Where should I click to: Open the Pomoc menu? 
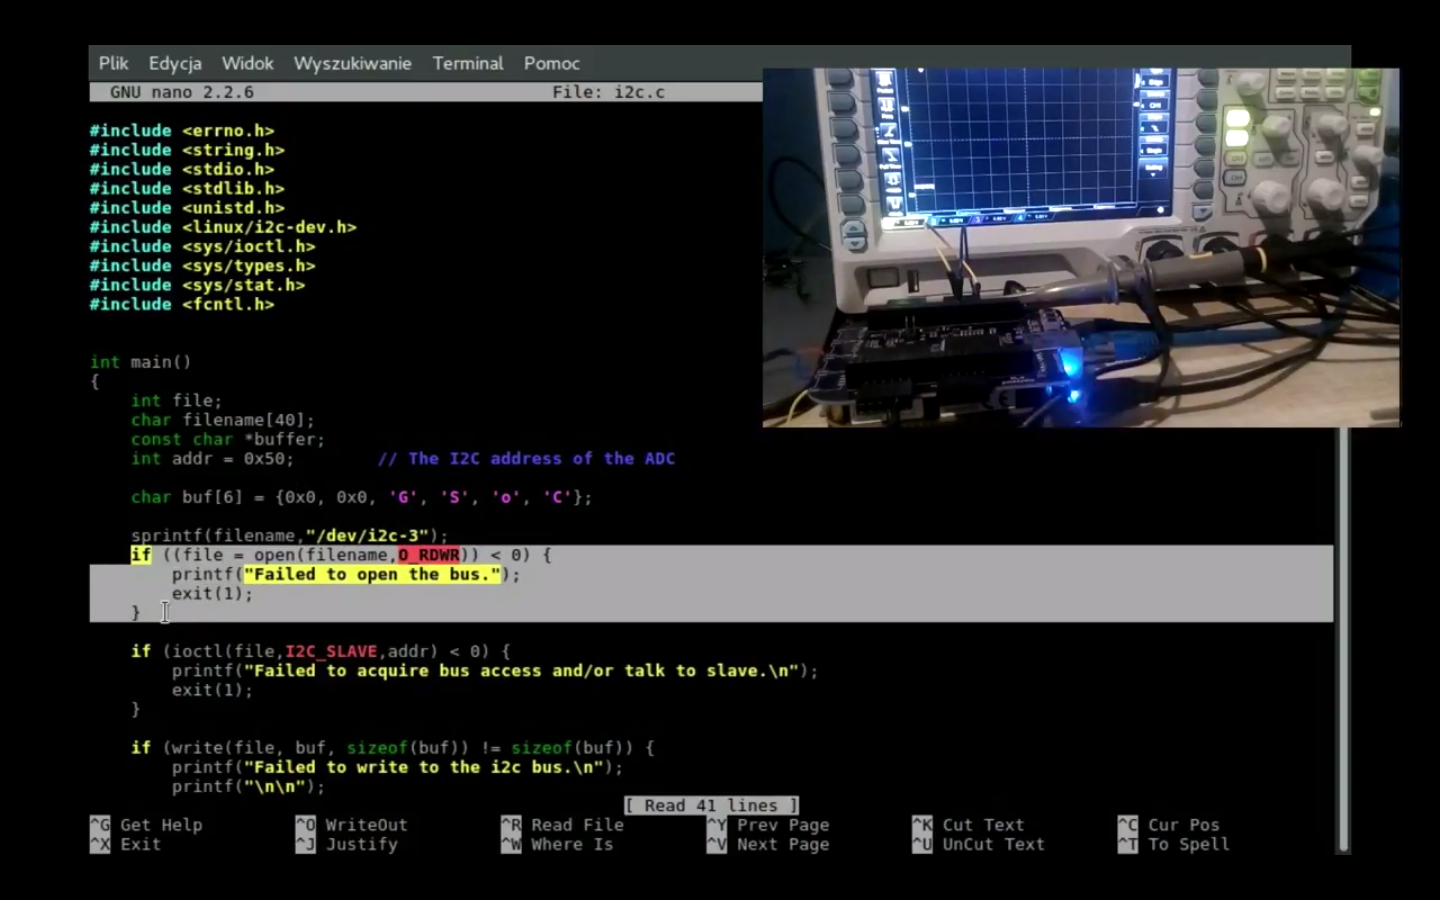(x=551, y=63)
